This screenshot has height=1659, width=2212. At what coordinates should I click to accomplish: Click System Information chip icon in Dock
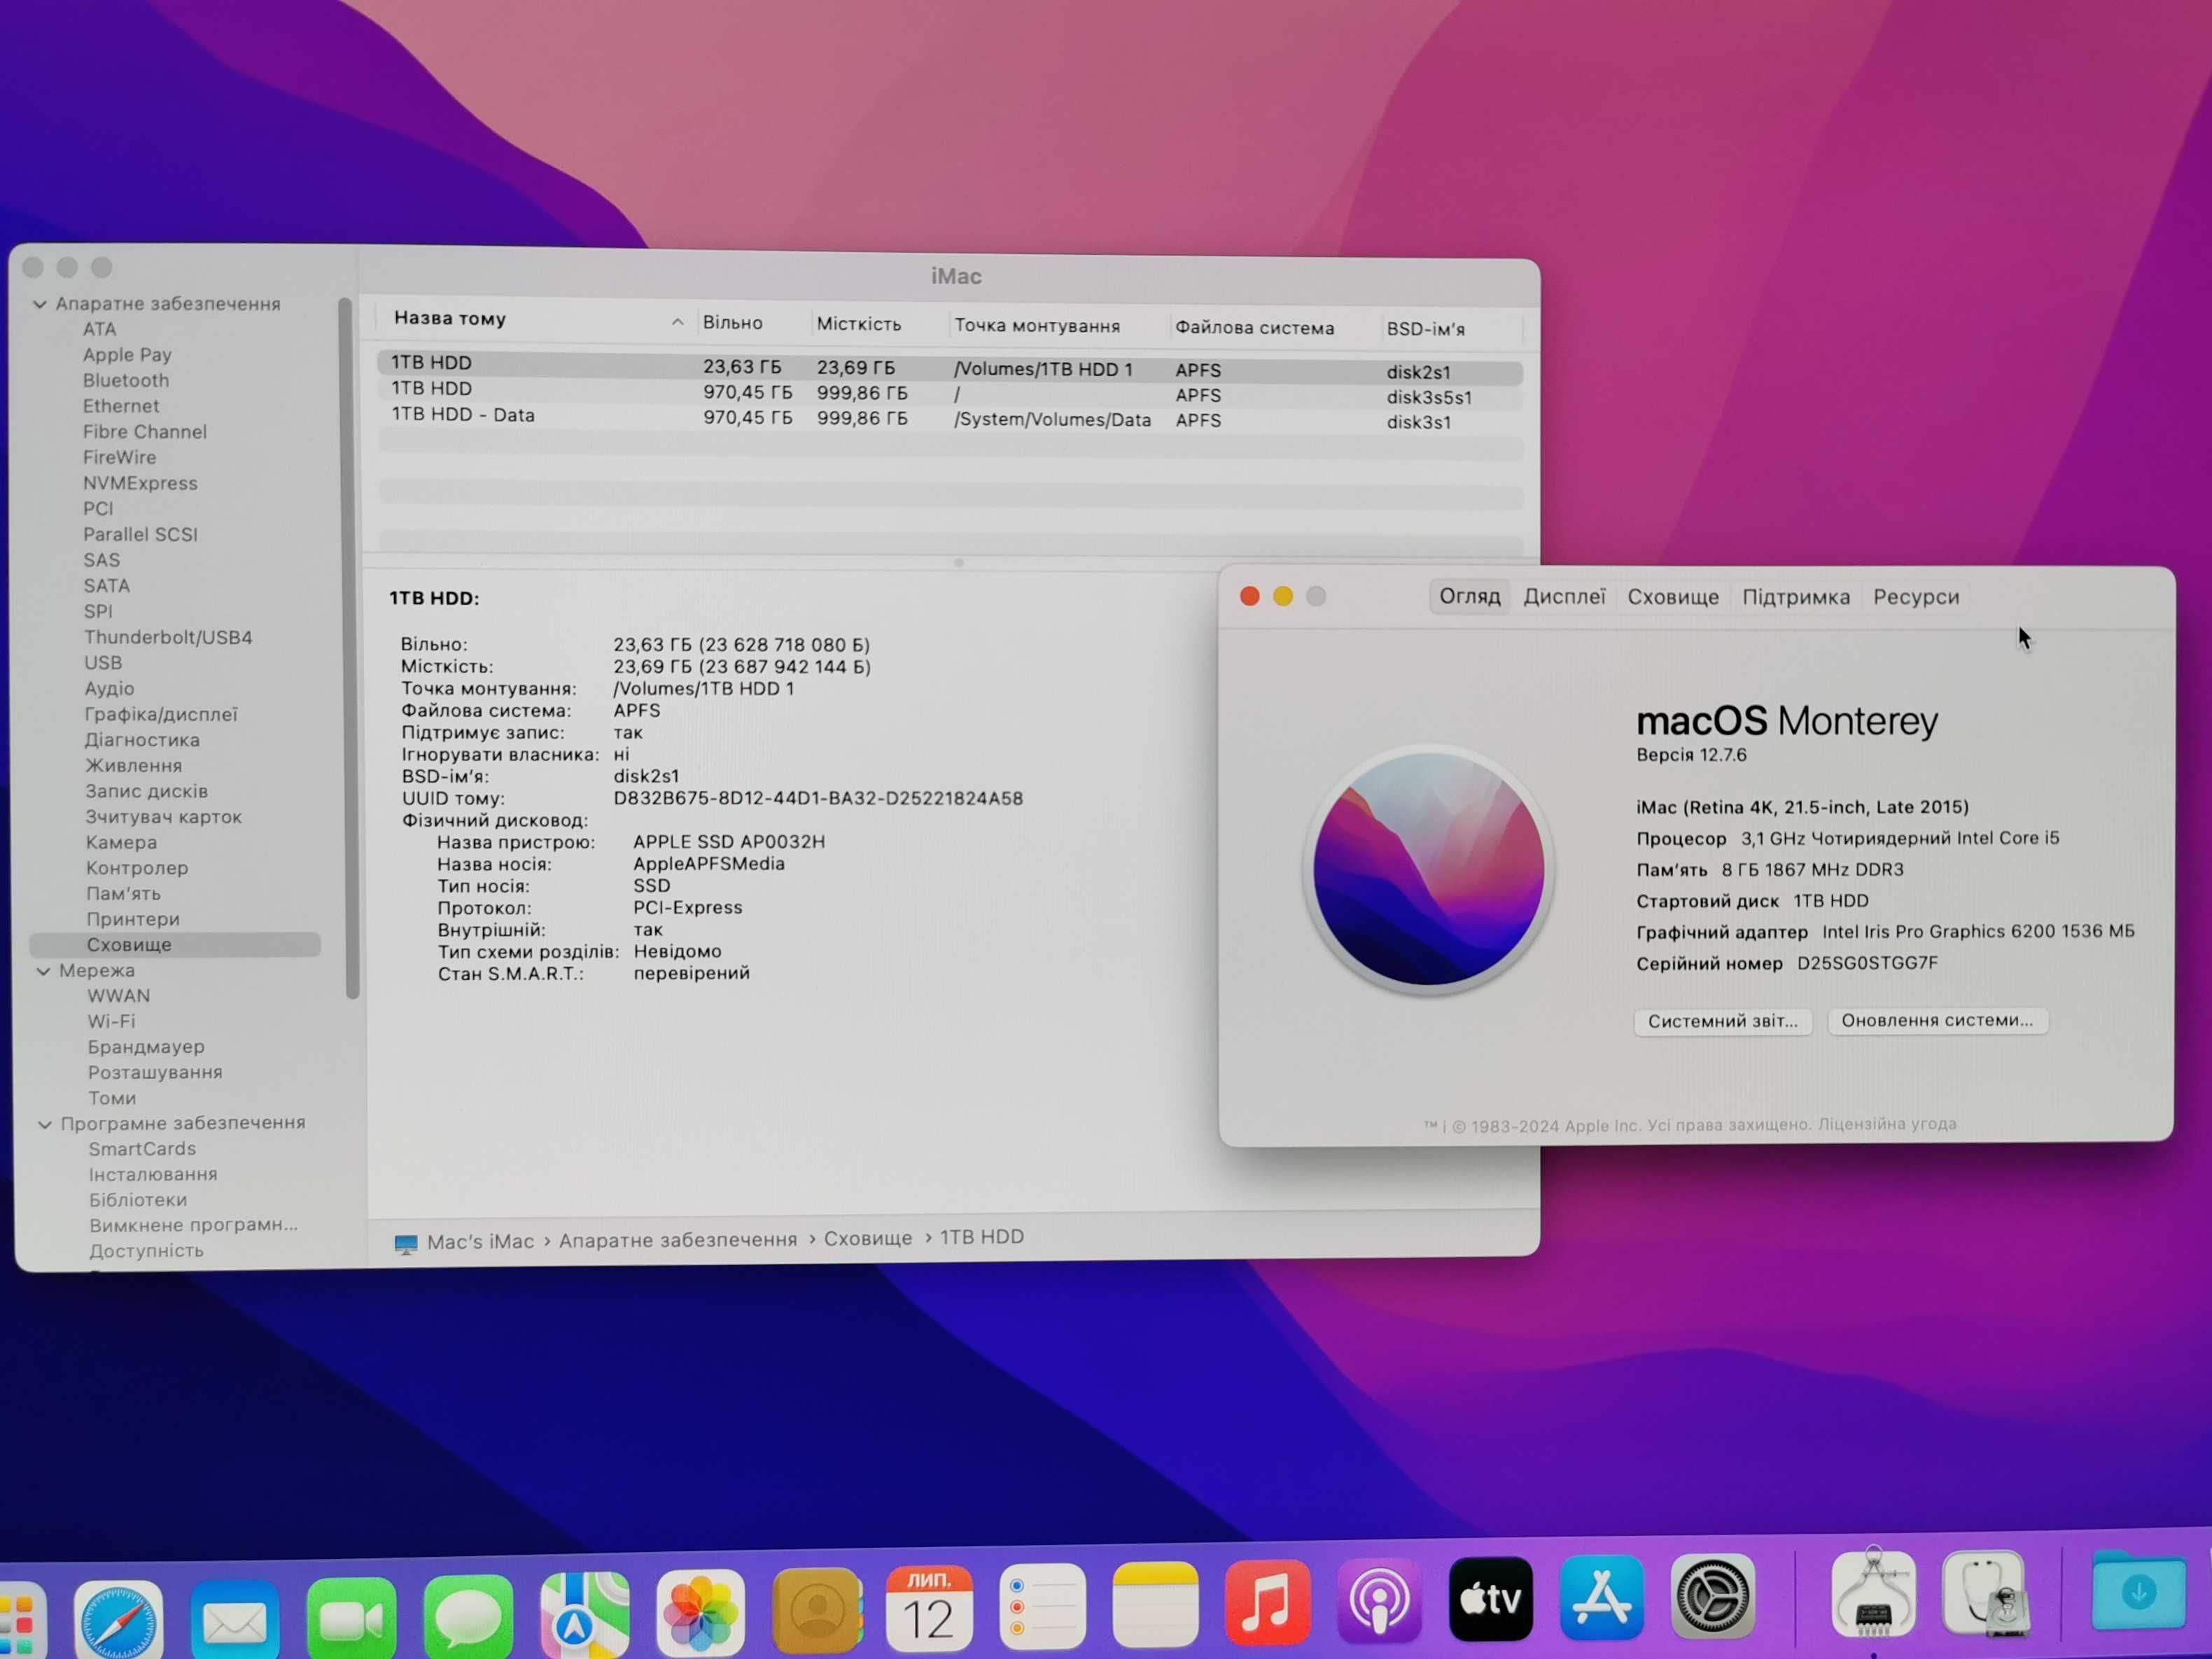[x=1873, y=1594]
